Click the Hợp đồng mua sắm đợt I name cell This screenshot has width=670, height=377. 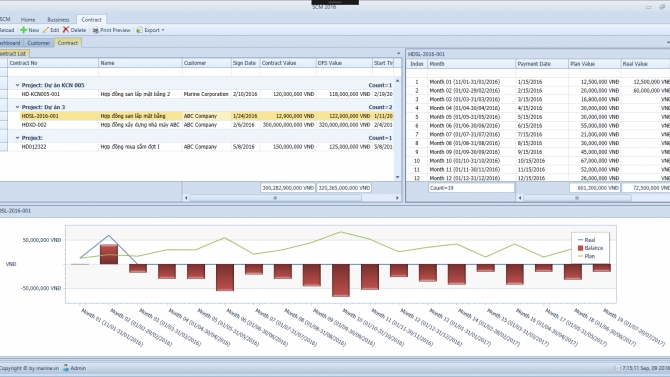click(140, 147)
